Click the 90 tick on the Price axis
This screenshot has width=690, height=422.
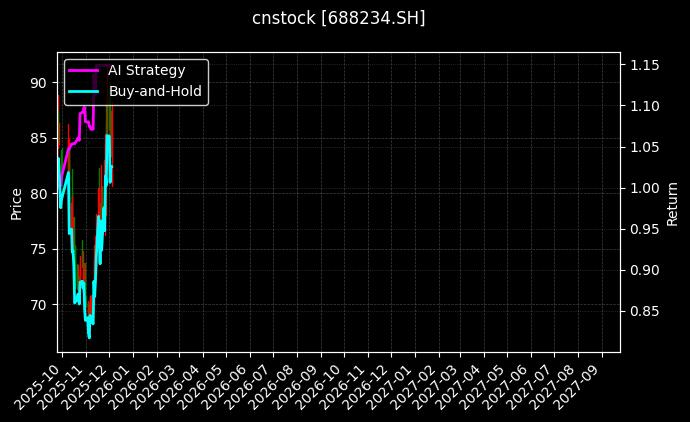coord(38,83)
